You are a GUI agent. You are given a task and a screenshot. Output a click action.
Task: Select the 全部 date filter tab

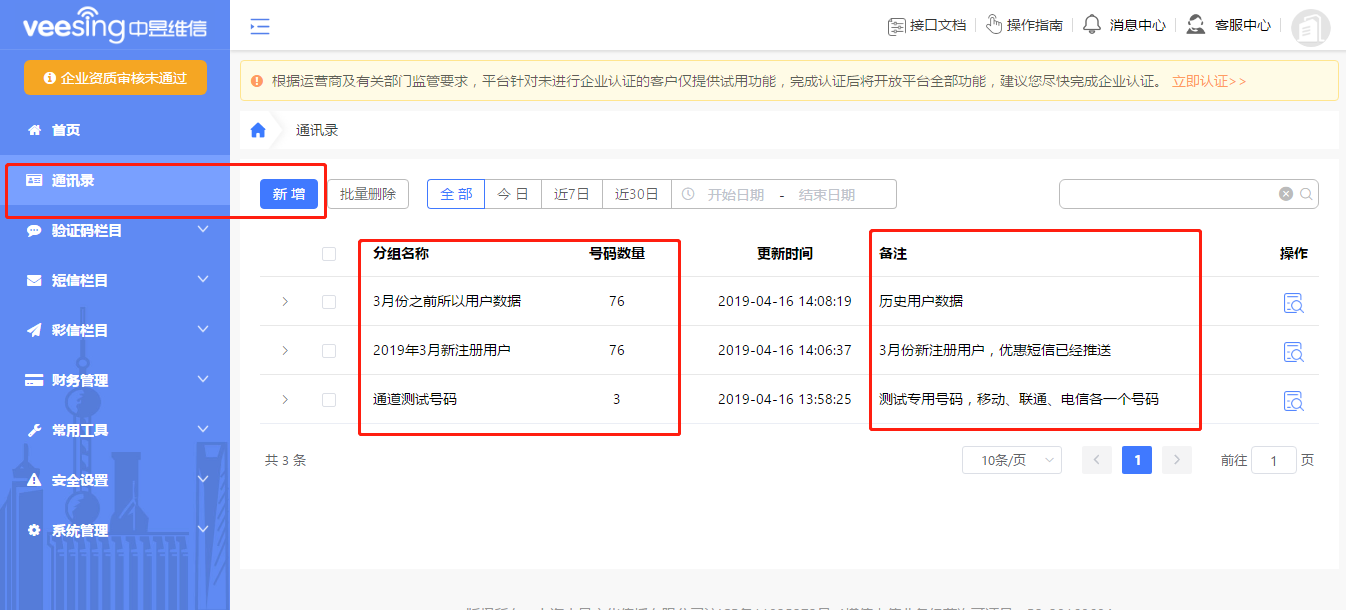pos(456,194)
